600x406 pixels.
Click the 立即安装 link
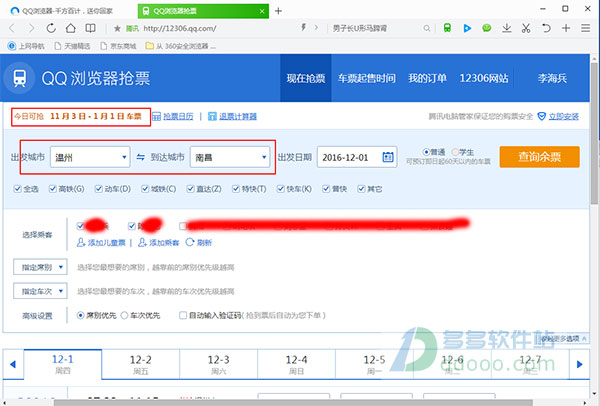564,116
